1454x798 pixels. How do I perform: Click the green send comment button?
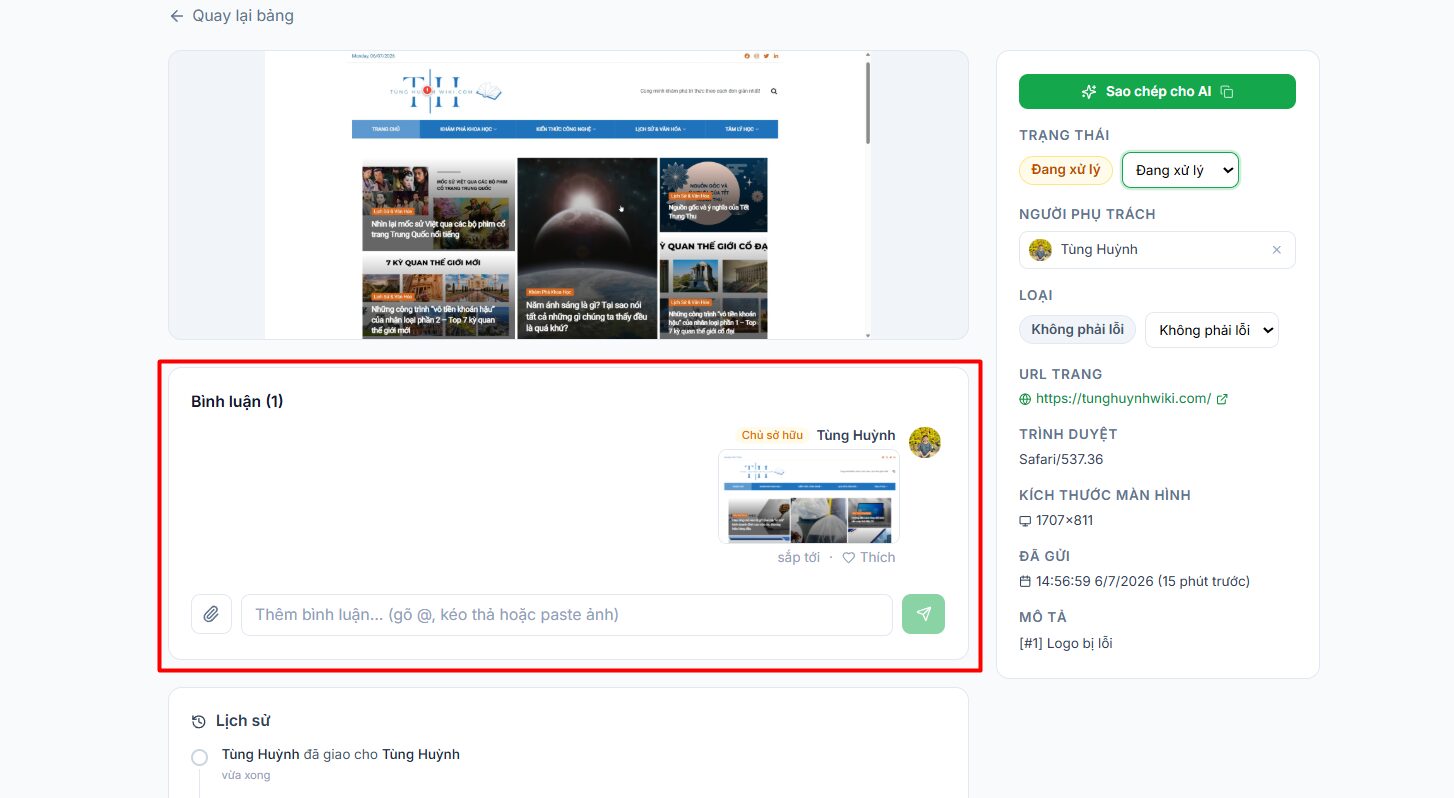923,614
